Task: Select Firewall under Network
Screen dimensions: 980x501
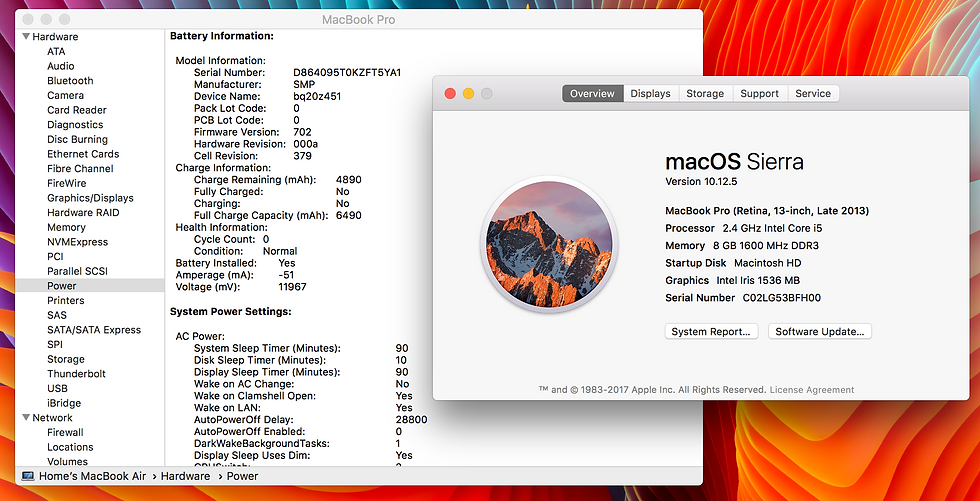Action: tap(65, 432)
